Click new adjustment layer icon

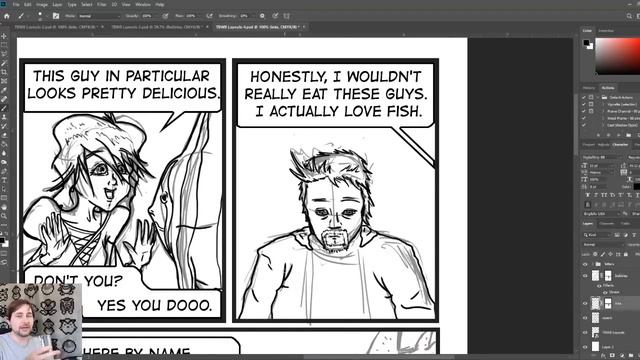point(622,356)
